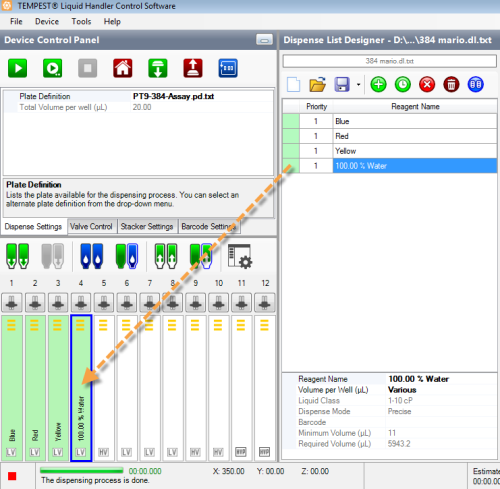Expand the yellow menu lines on Blue channel
Image resolution: width=500 pixels, height=489 pixels.
click(x=12, y=325)
